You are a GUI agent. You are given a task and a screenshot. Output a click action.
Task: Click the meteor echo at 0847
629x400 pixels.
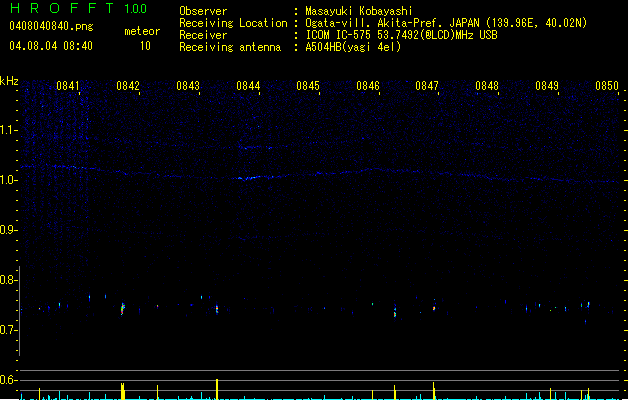coord(434,307)
